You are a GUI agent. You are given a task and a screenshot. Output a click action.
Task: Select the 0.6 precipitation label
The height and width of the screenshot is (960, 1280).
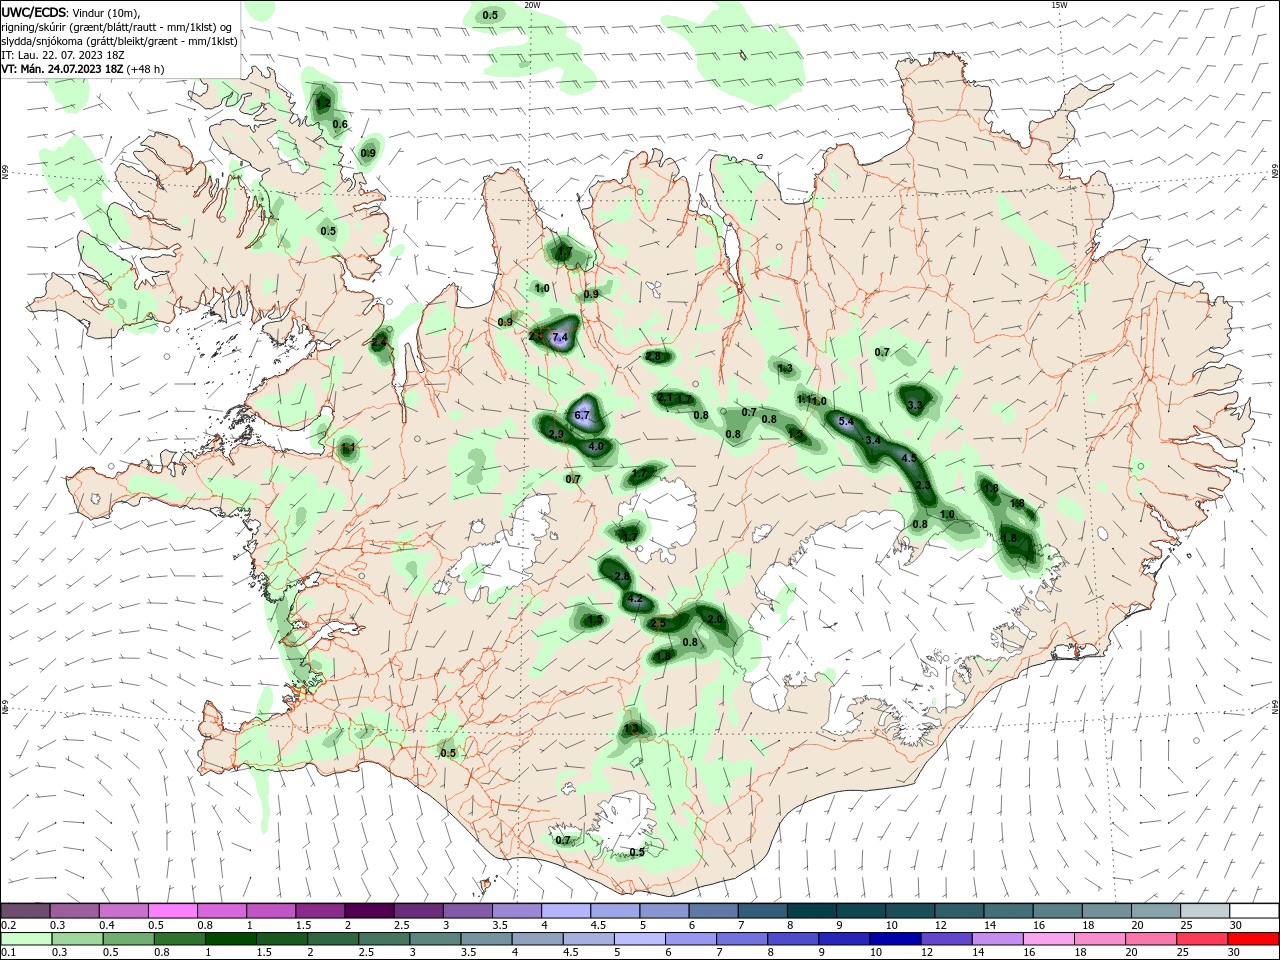tap(340, 125)
